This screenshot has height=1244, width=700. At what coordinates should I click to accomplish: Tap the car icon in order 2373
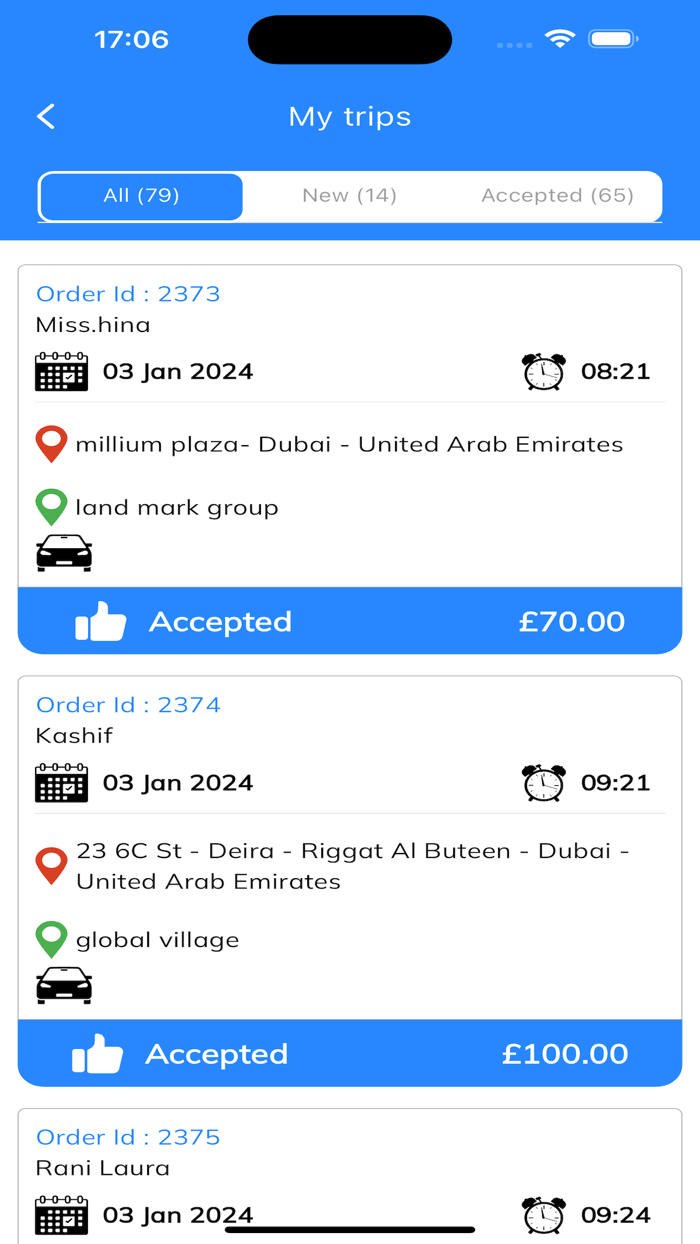(x=64, y=553)
